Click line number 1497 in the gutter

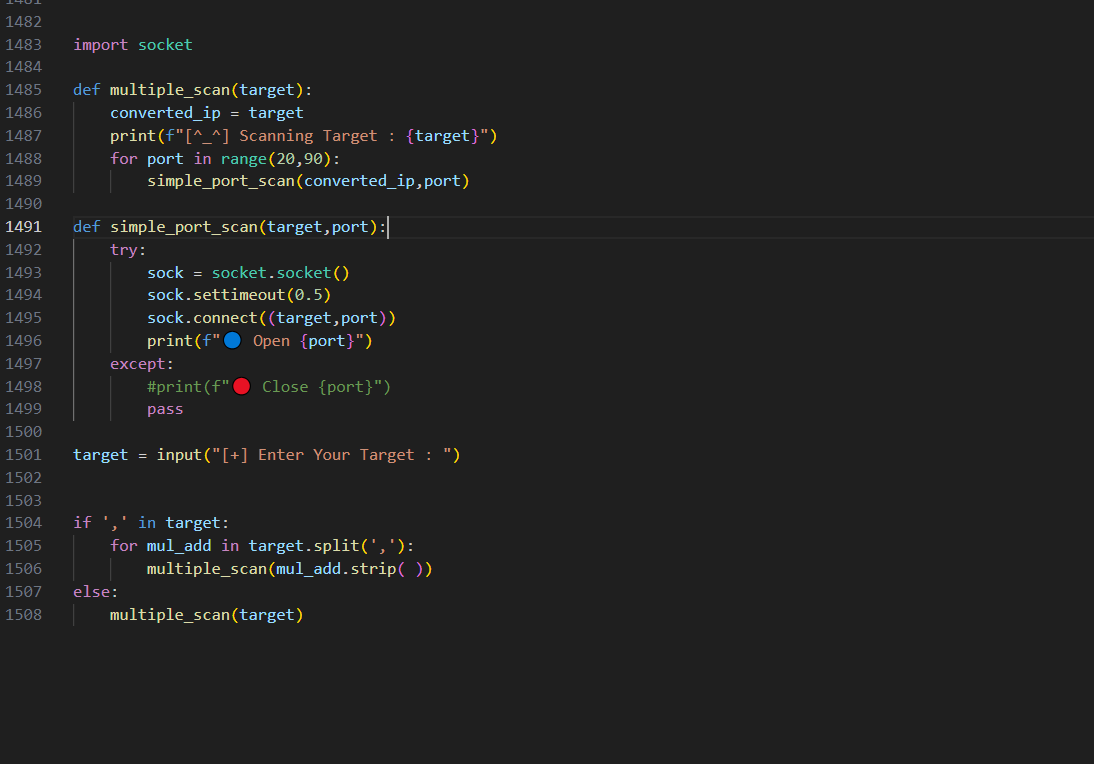coord(24,364)
